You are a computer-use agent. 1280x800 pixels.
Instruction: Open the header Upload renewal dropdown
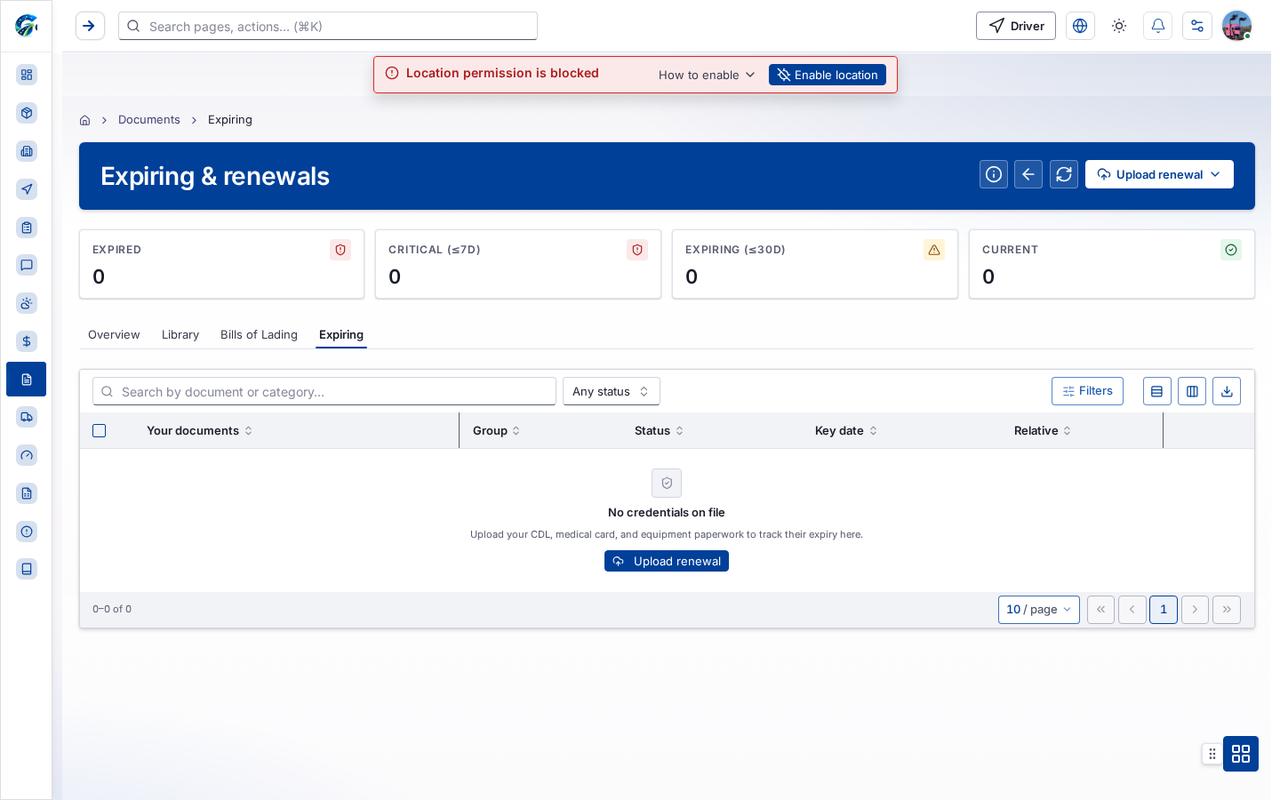pyautogui.click(x=1159, y=174)
